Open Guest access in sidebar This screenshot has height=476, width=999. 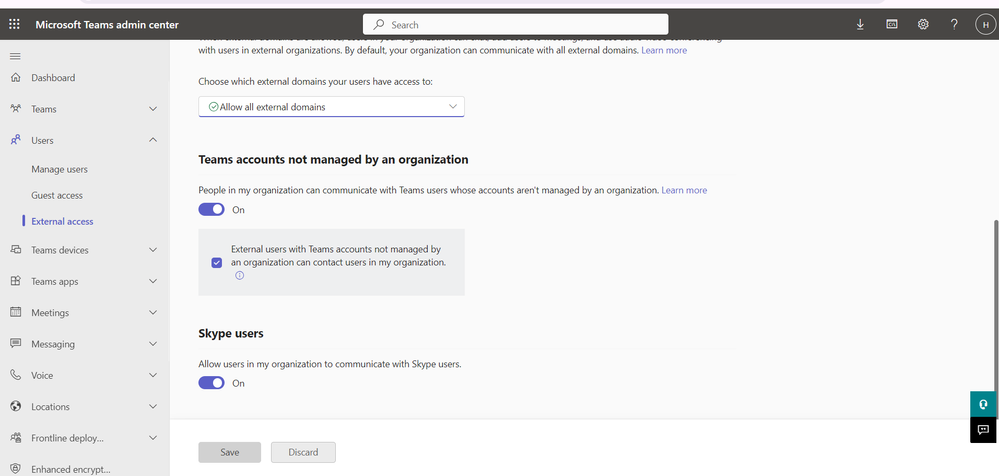click(57, 196)
